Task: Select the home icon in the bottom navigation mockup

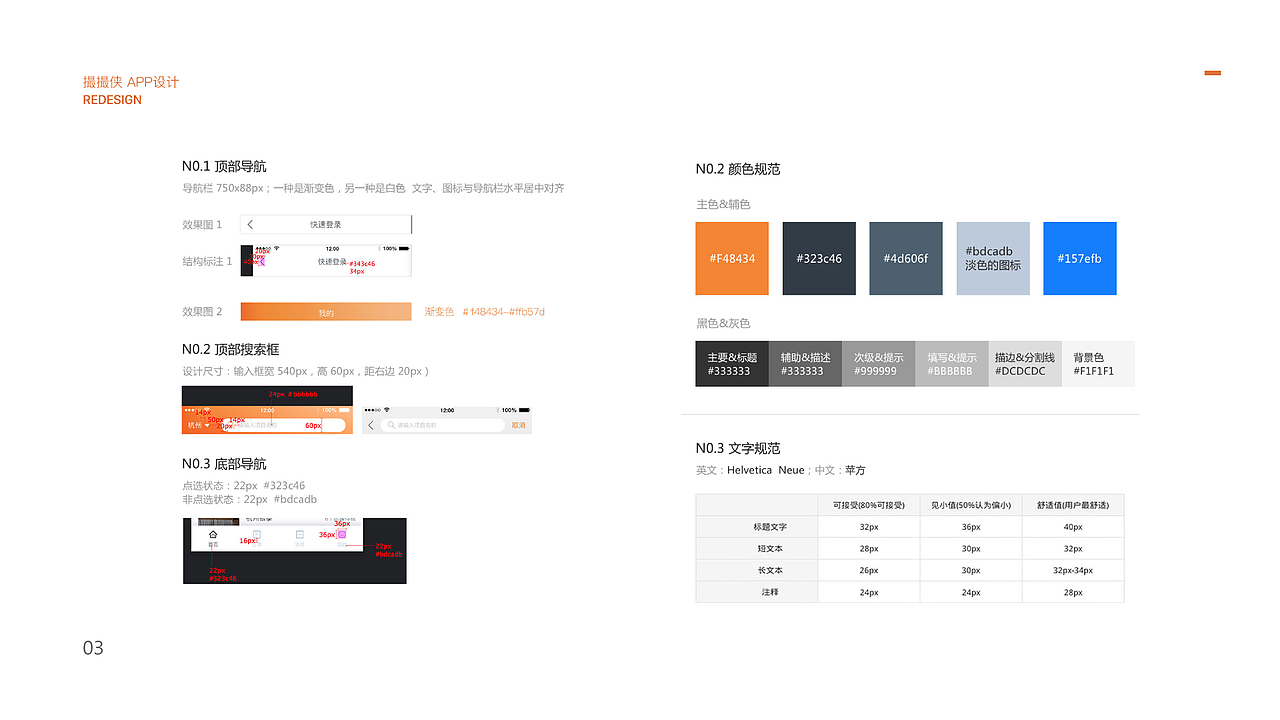Action: tap(212, 534)
